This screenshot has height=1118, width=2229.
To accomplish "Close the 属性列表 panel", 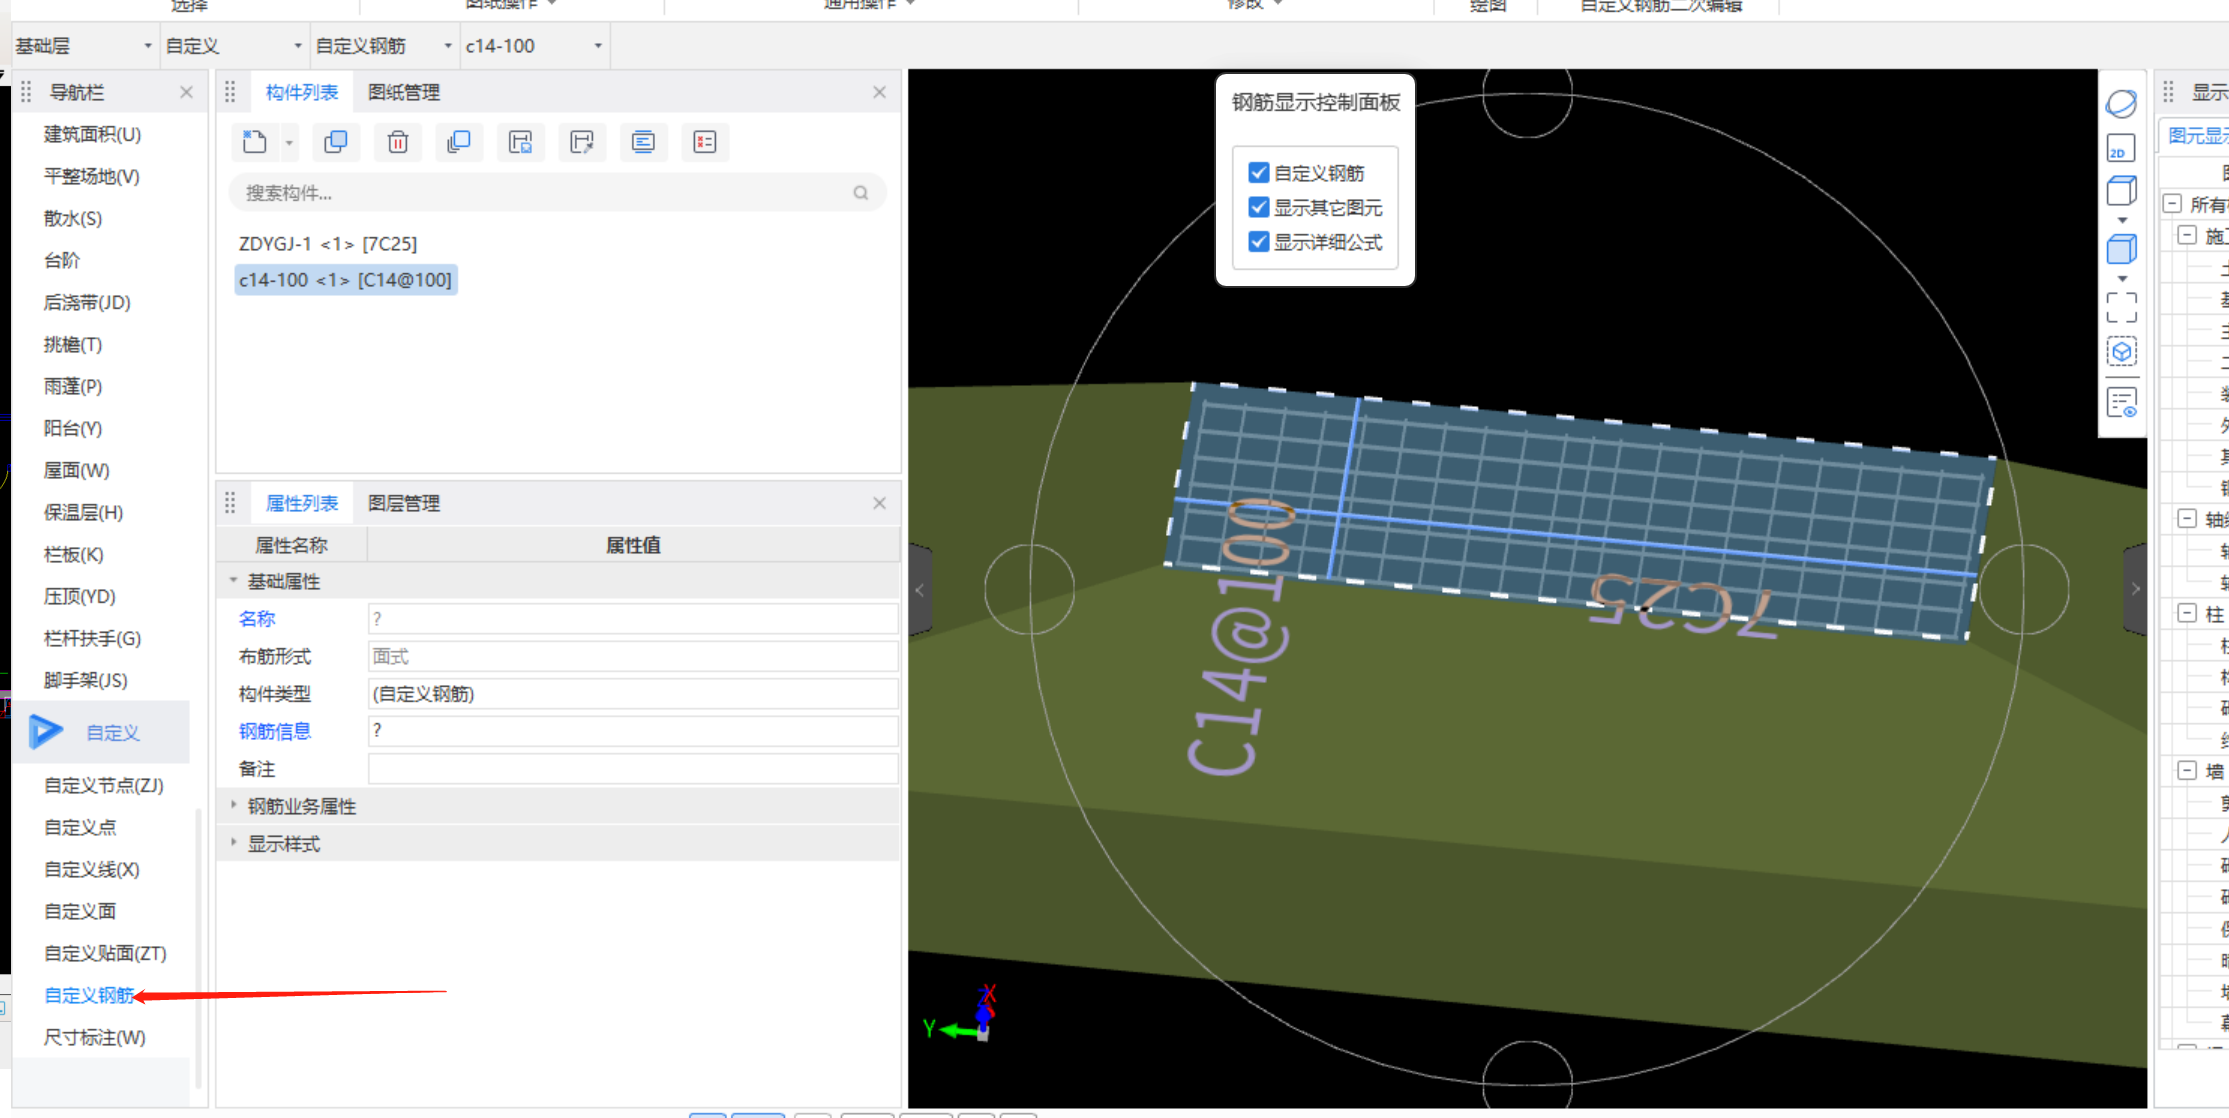I will (x=879, y=503).
